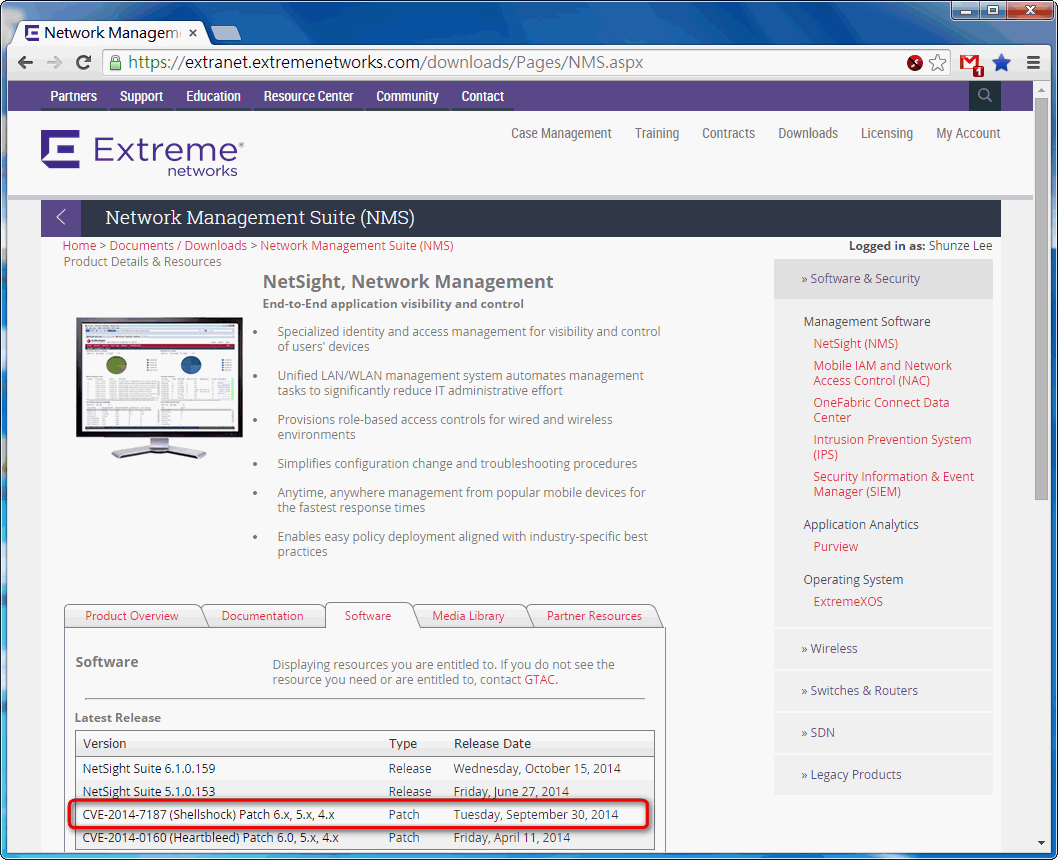Image resolution: width=1058 pixels, height=860 pixels.
Task: Open the Support menu
Action: [141, 96]
